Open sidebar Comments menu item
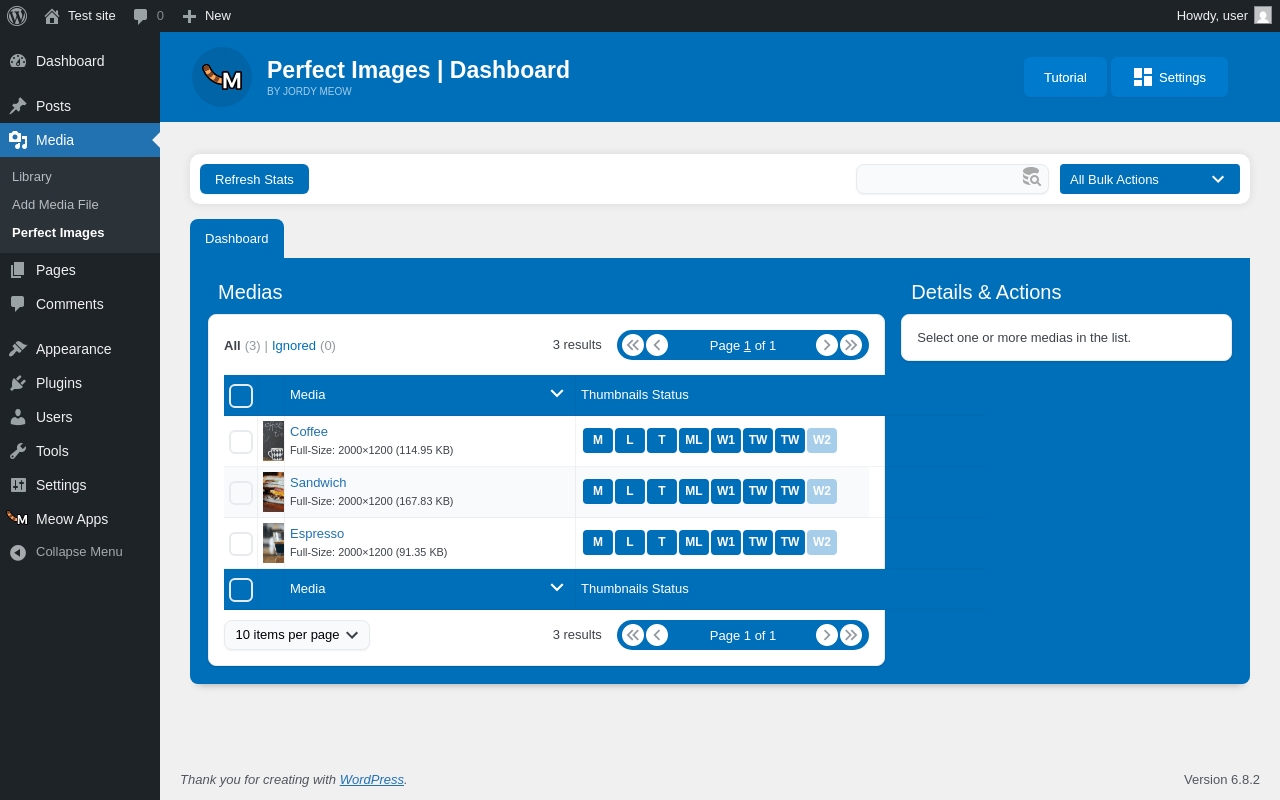 (x=80, y=304)
